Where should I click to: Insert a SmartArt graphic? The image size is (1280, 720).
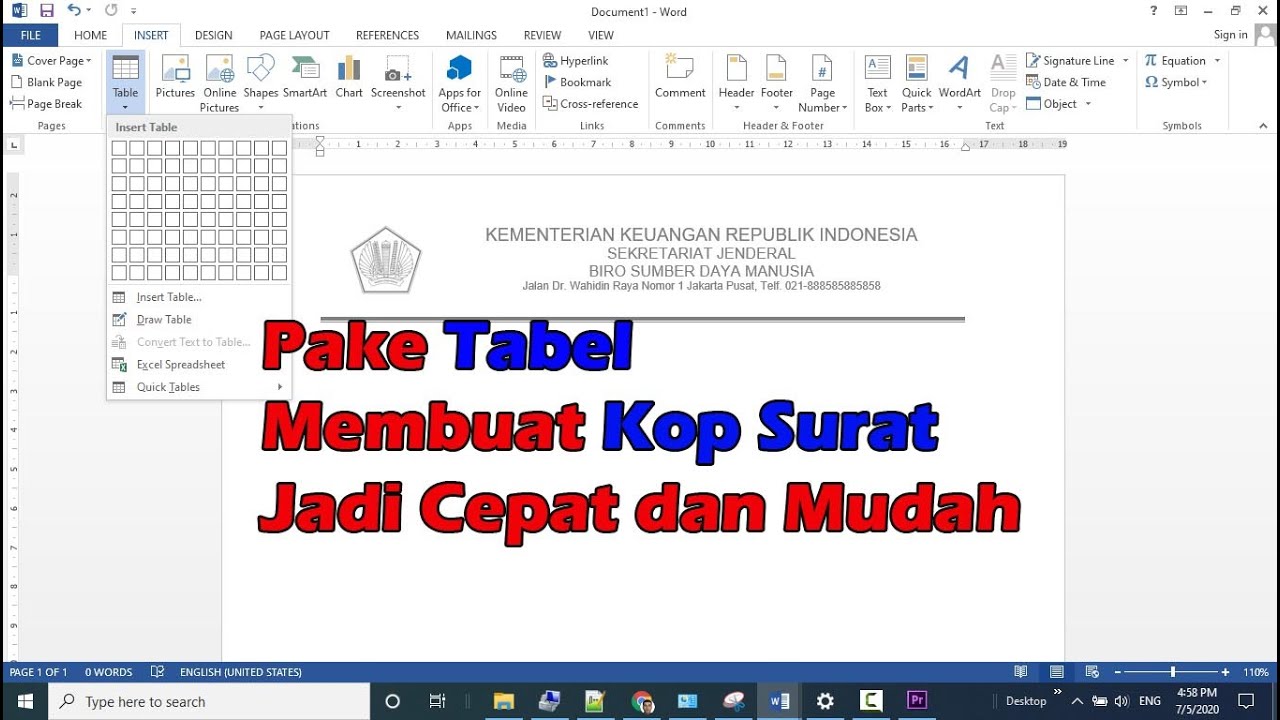[305, 78]
